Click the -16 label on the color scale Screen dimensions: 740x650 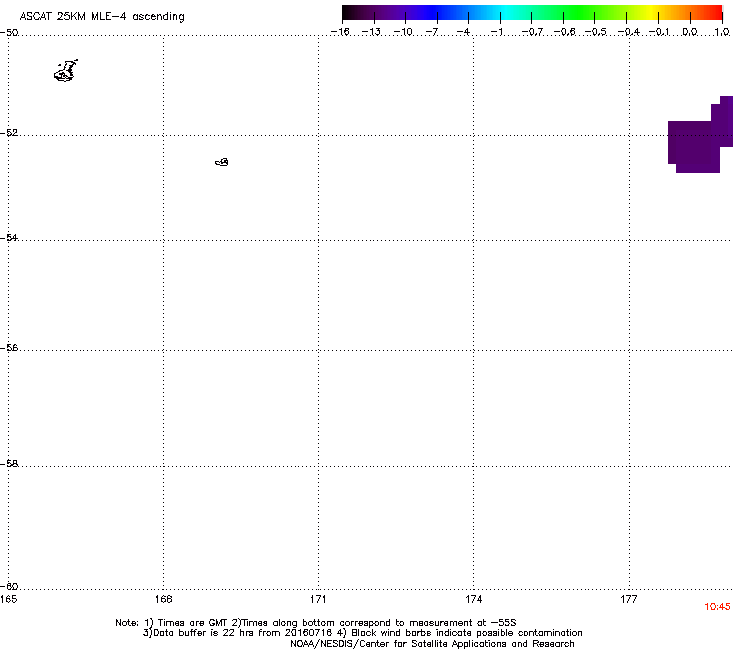(340, 32)
